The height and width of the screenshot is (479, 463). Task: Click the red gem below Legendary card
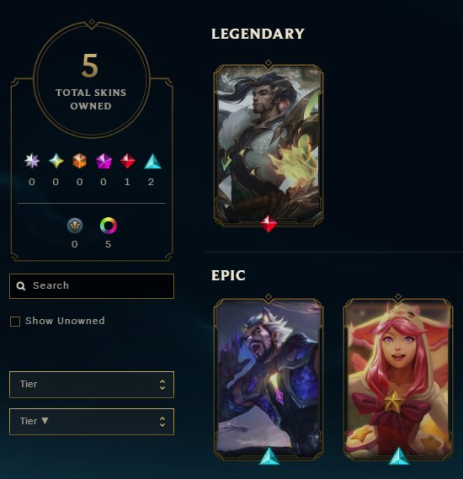(x=268, y=224)
